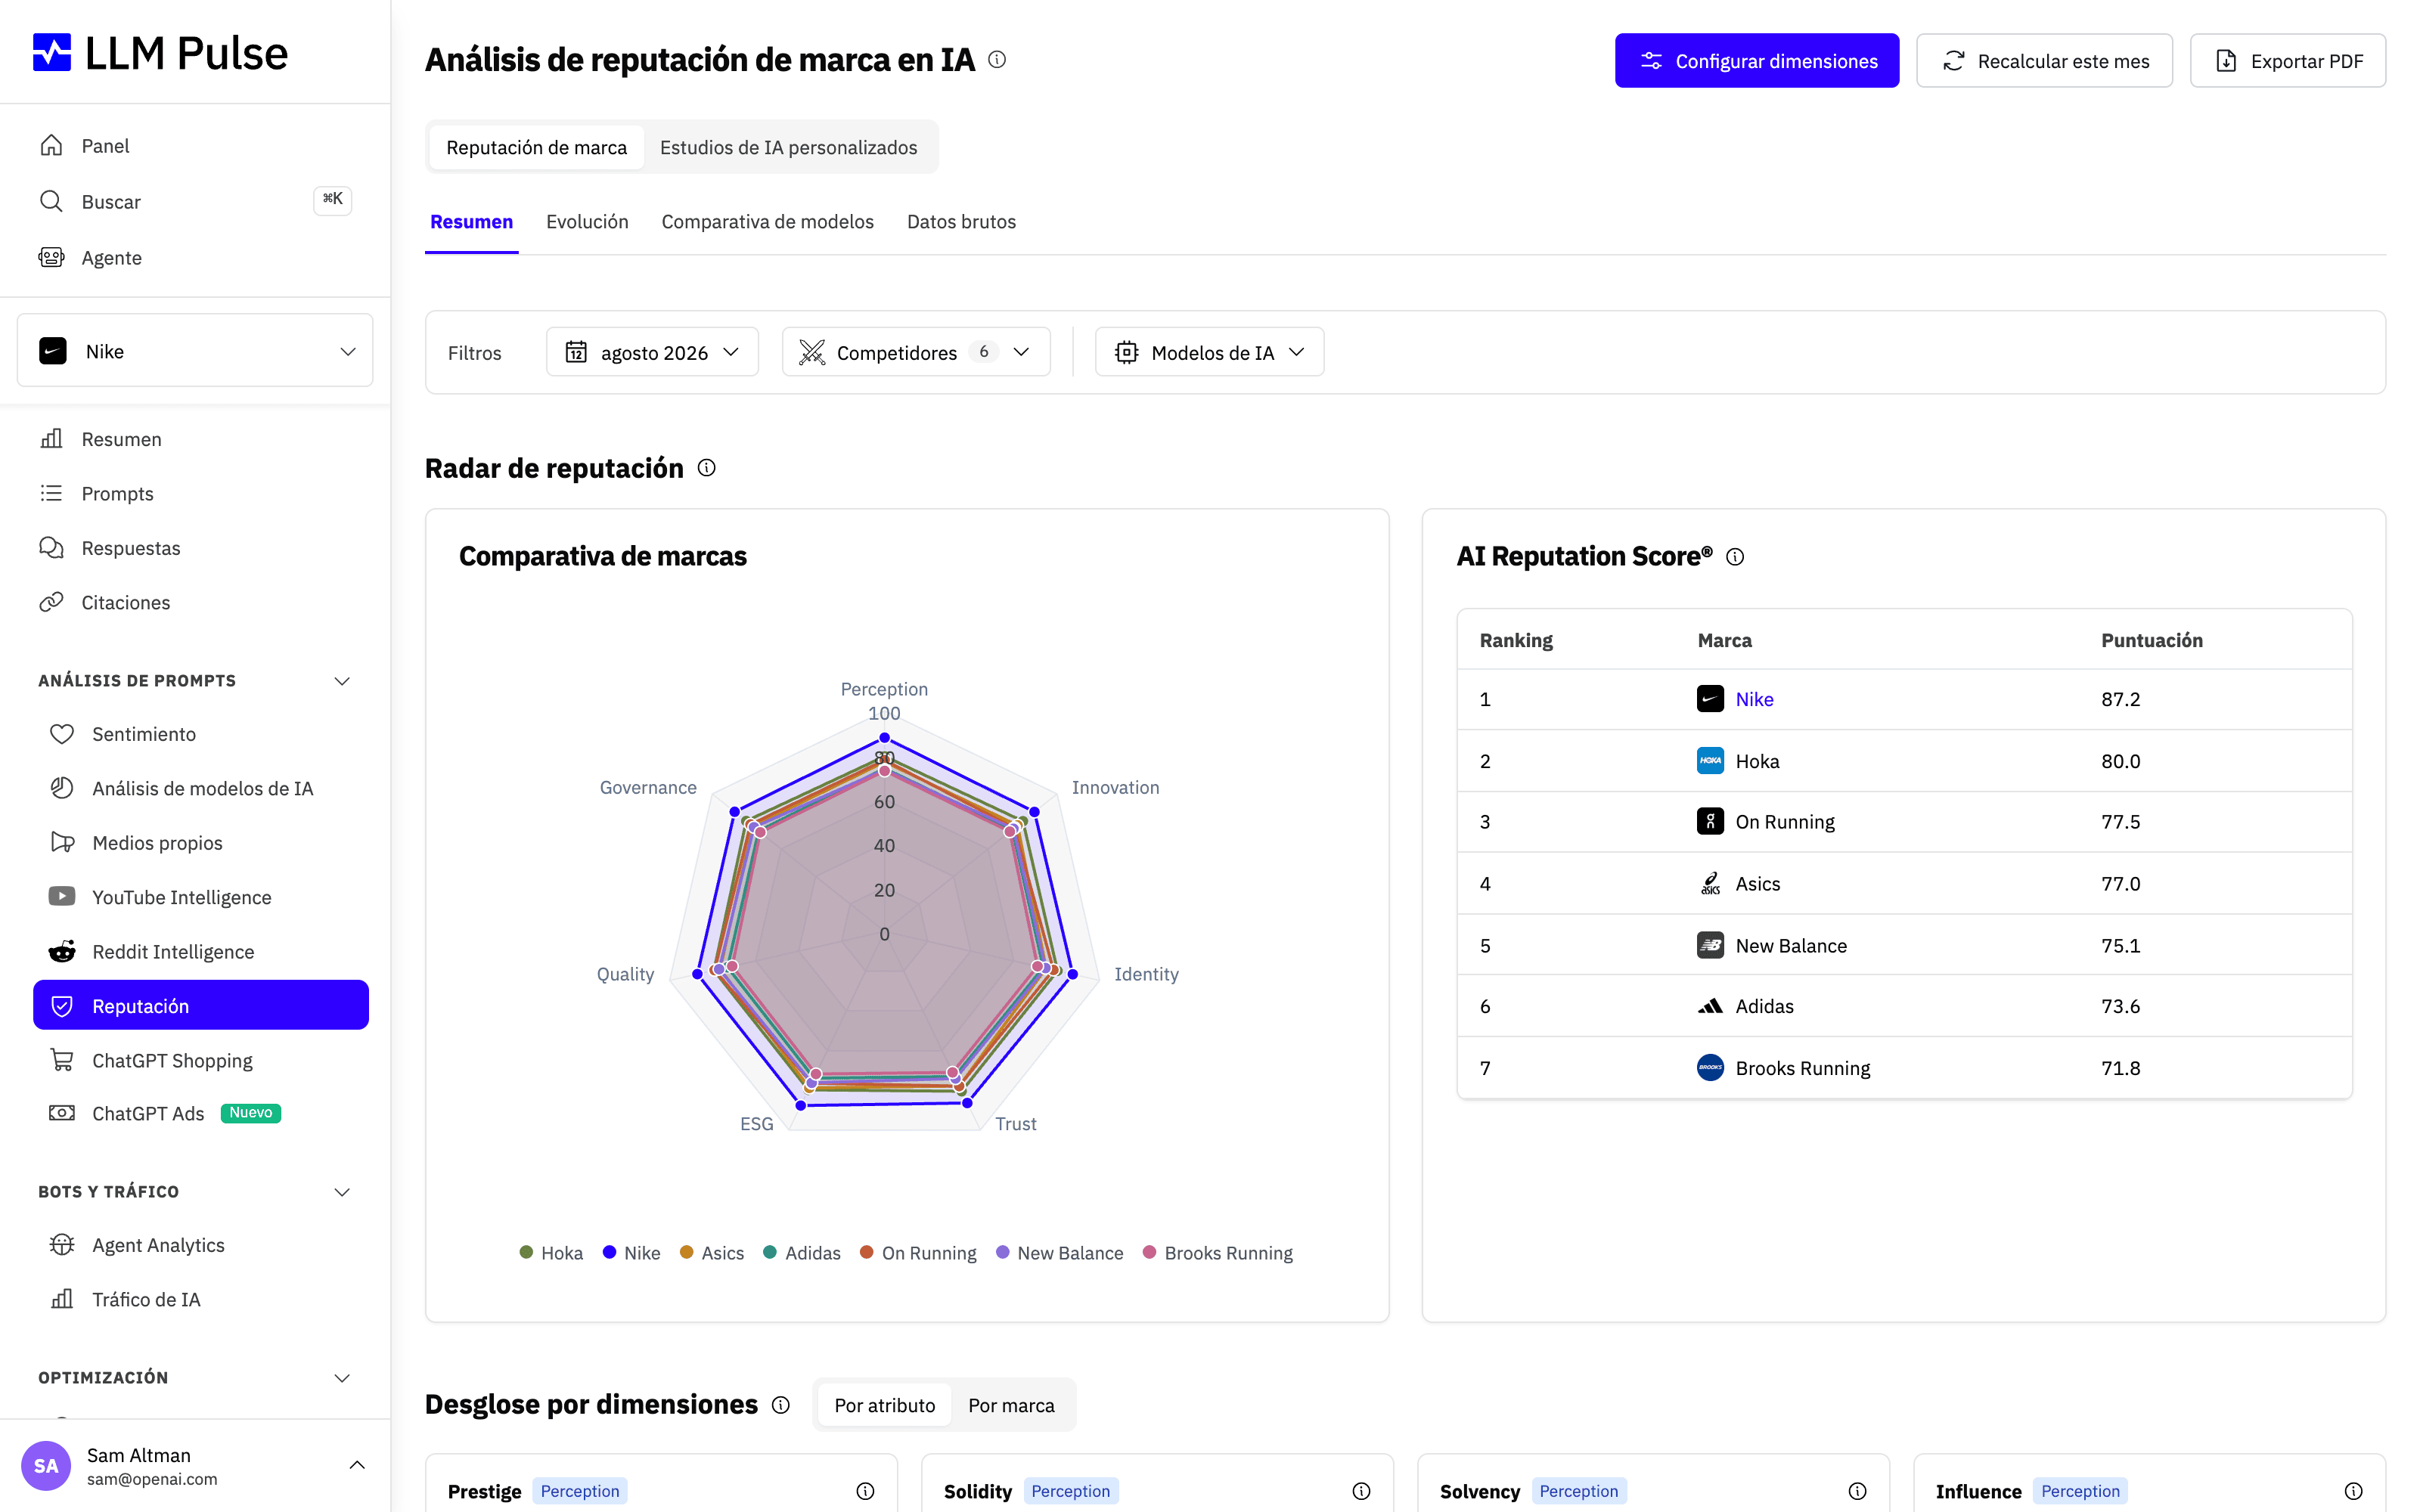Switch to the Datos brutos tab
2420x1512 pixels.
961,221
